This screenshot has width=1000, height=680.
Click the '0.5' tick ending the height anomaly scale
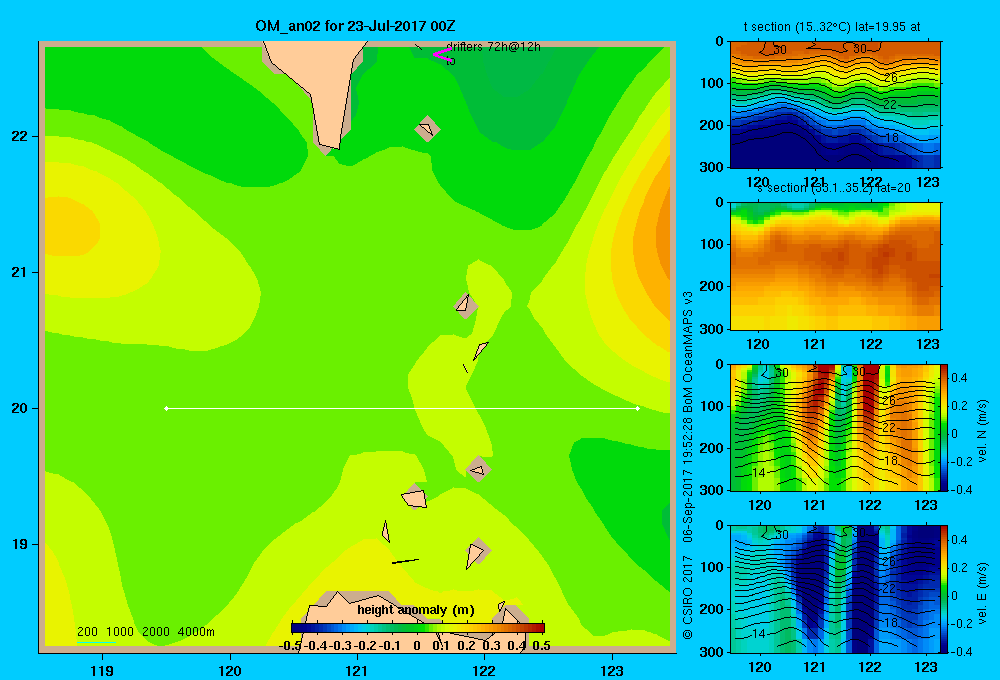pyautogui.click(x=541, y=646)
